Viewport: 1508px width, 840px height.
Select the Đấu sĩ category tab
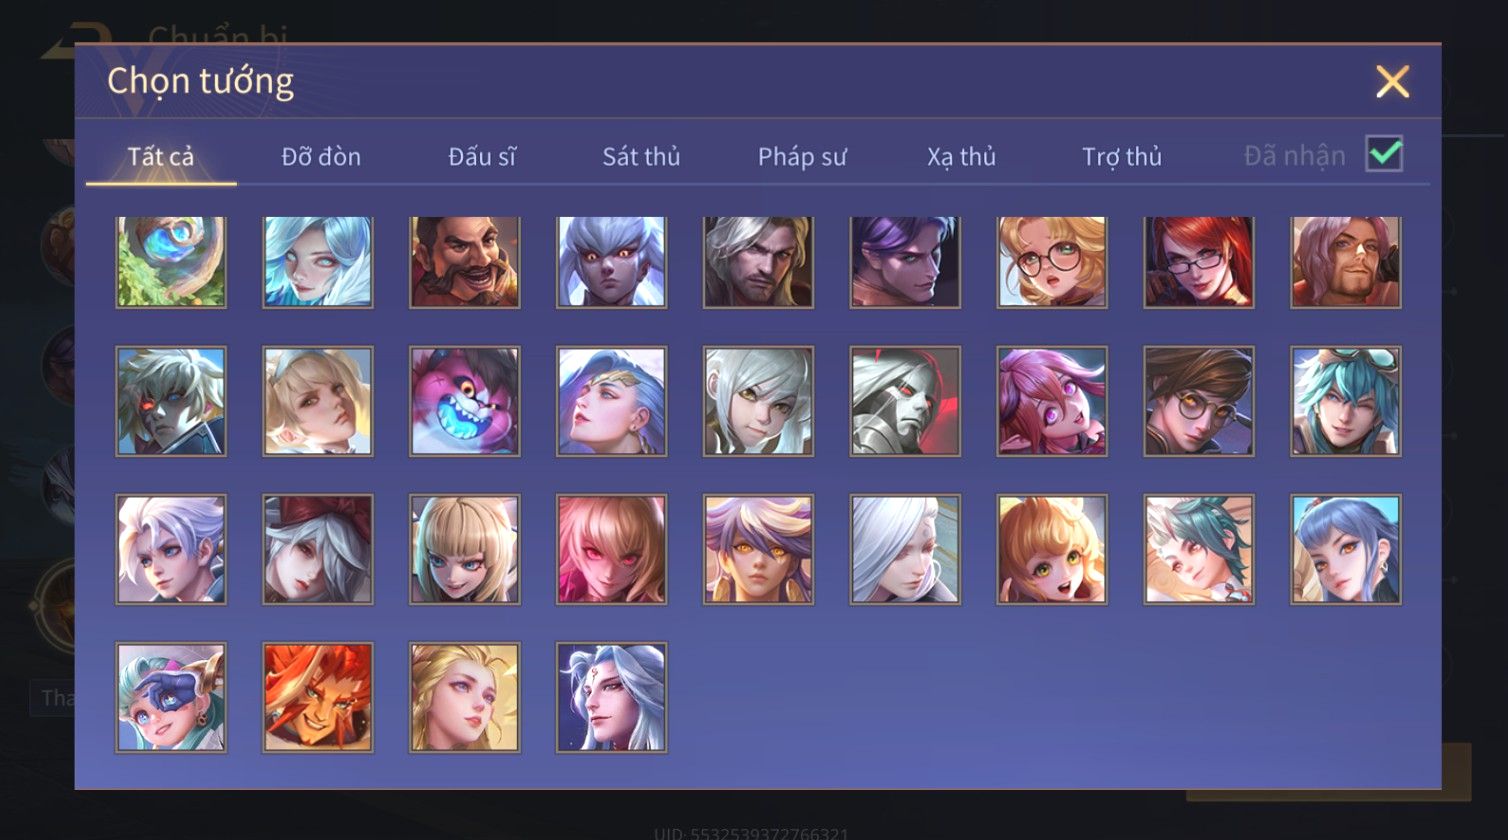click(482, 157)
